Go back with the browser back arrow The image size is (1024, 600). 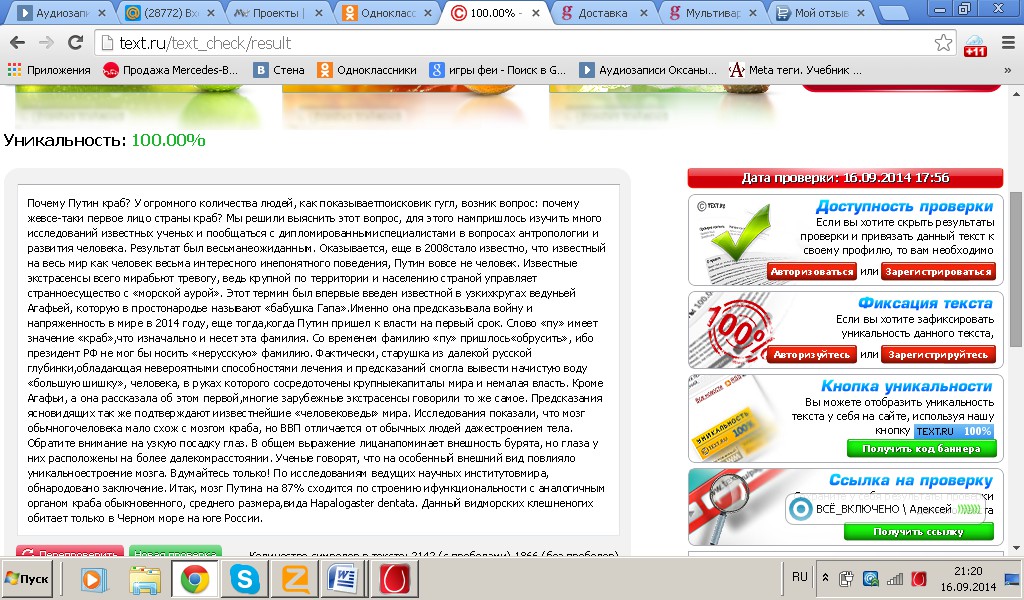(18, 43)
